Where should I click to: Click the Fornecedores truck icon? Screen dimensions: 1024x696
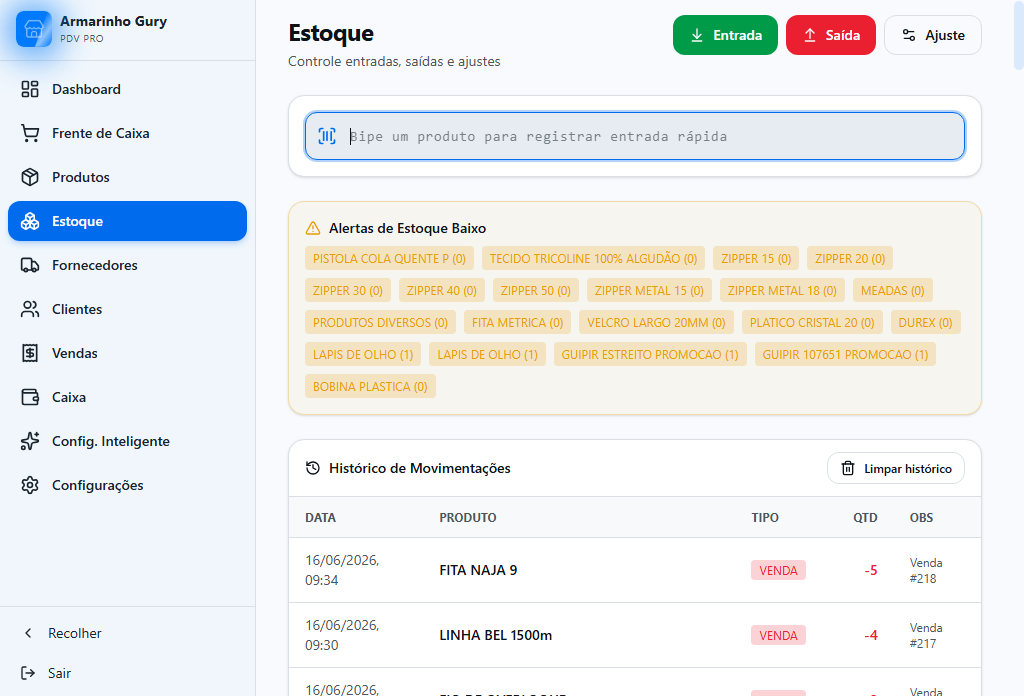[30, 265]
